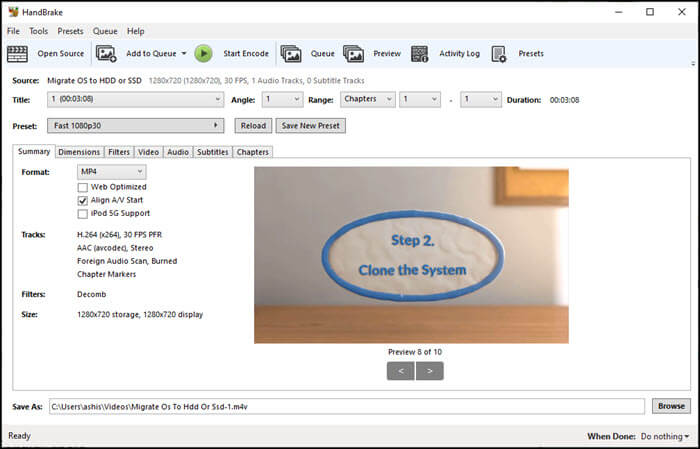Open the Queue icon in toolbar
Screen dimensions: 700x449
click(291, 54)
